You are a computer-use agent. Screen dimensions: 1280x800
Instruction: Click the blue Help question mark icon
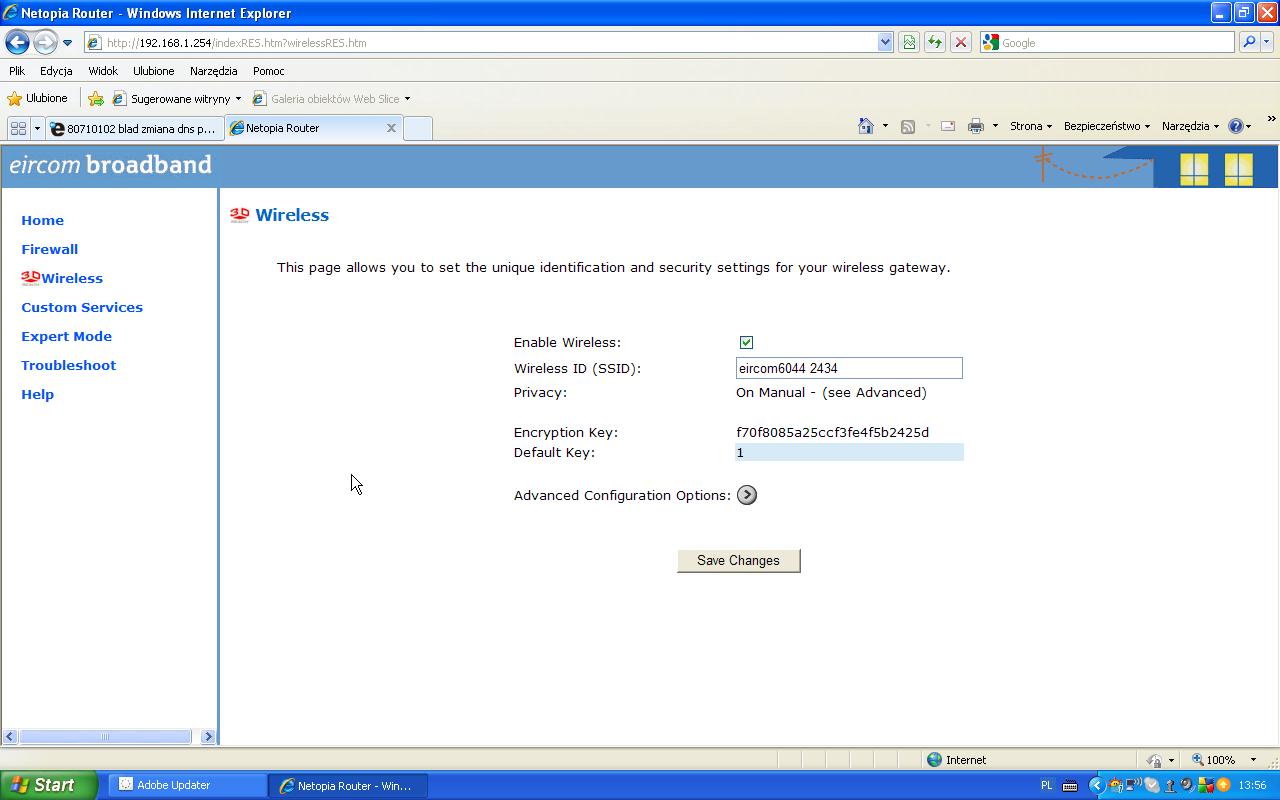tap(1236, 126)
